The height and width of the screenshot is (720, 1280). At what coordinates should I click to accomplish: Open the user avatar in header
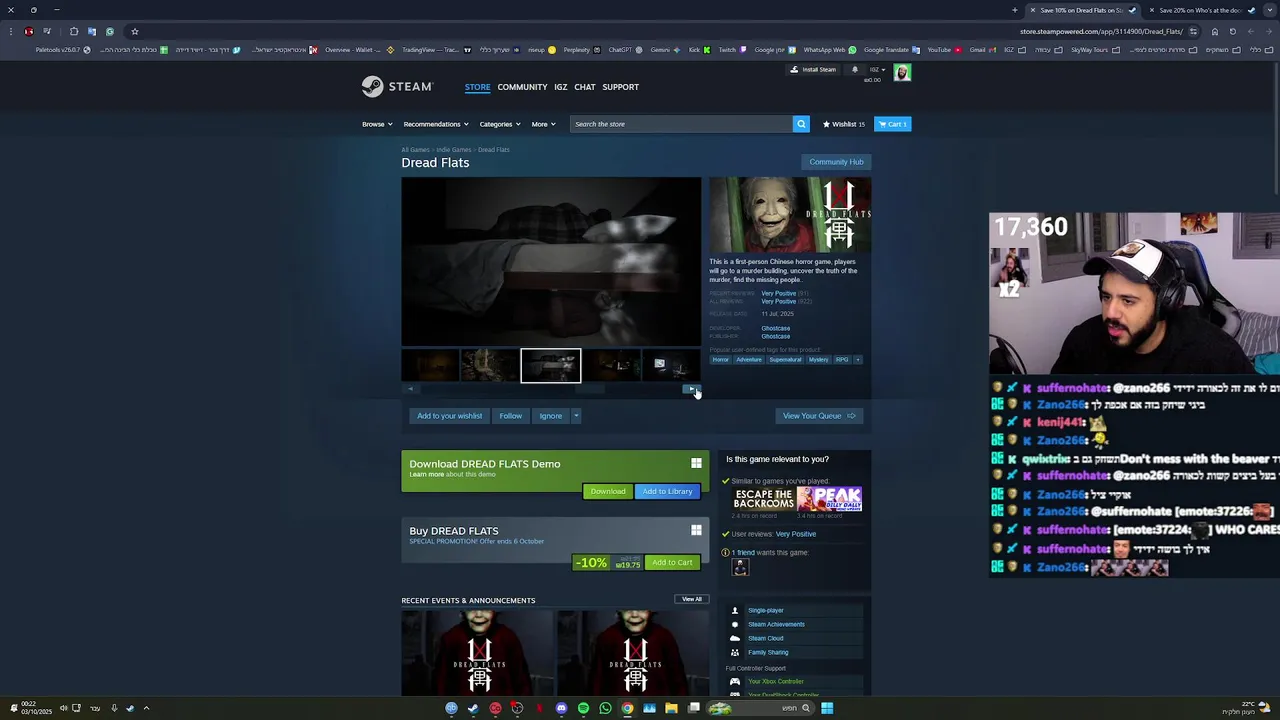902,72
